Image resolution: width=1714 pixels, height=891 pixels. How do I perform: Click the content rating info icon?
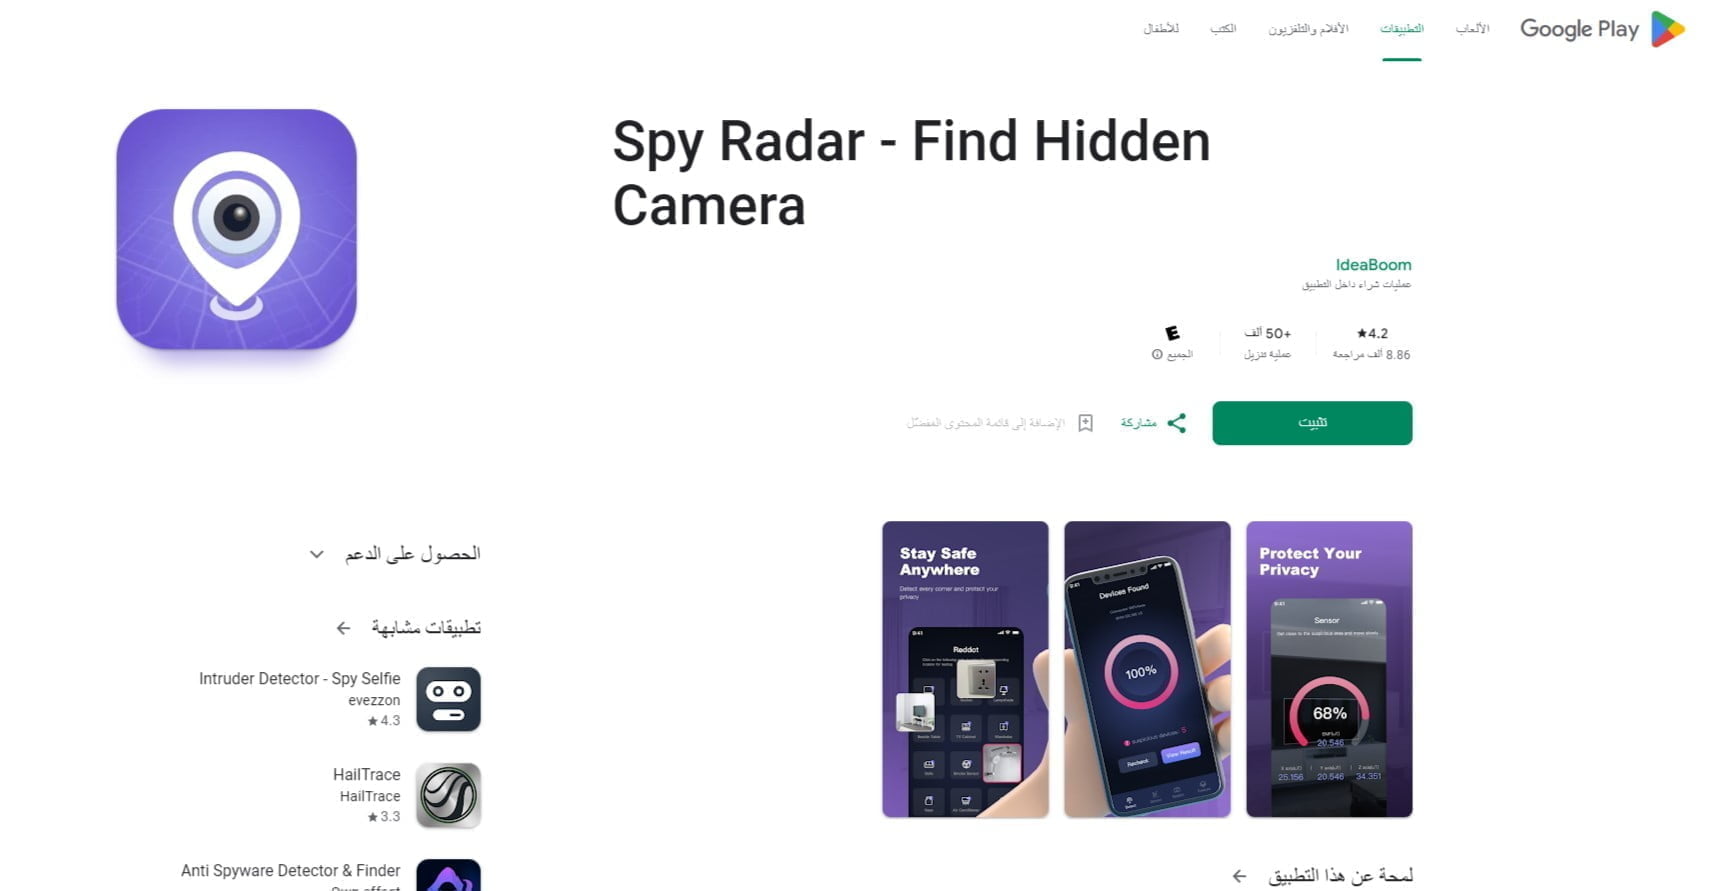pyautogui.click(x=1157, y=354)
